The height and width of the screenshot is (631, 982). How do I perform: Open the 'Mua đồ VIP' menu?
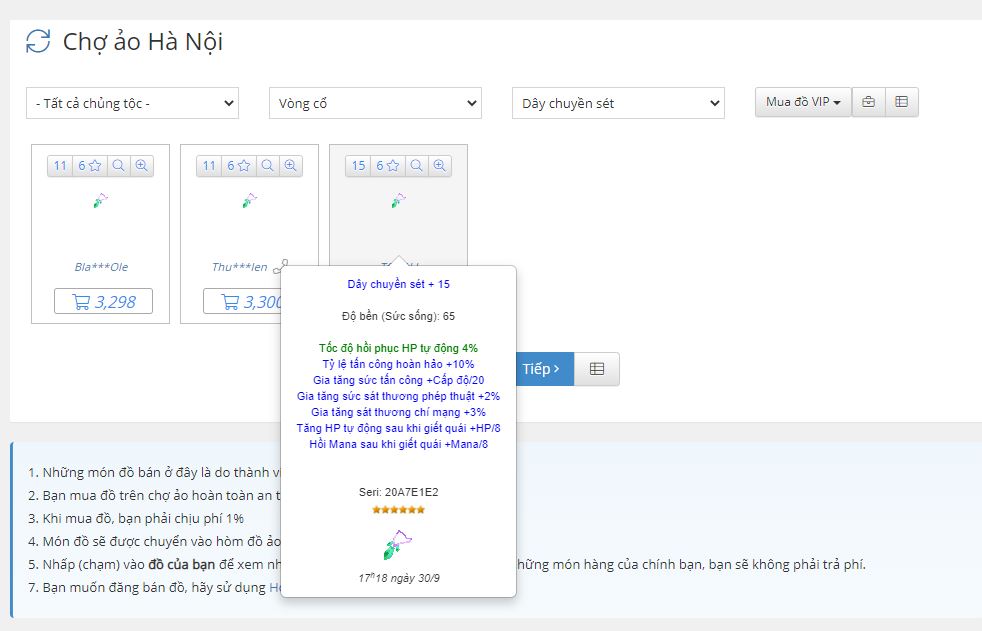802,102
